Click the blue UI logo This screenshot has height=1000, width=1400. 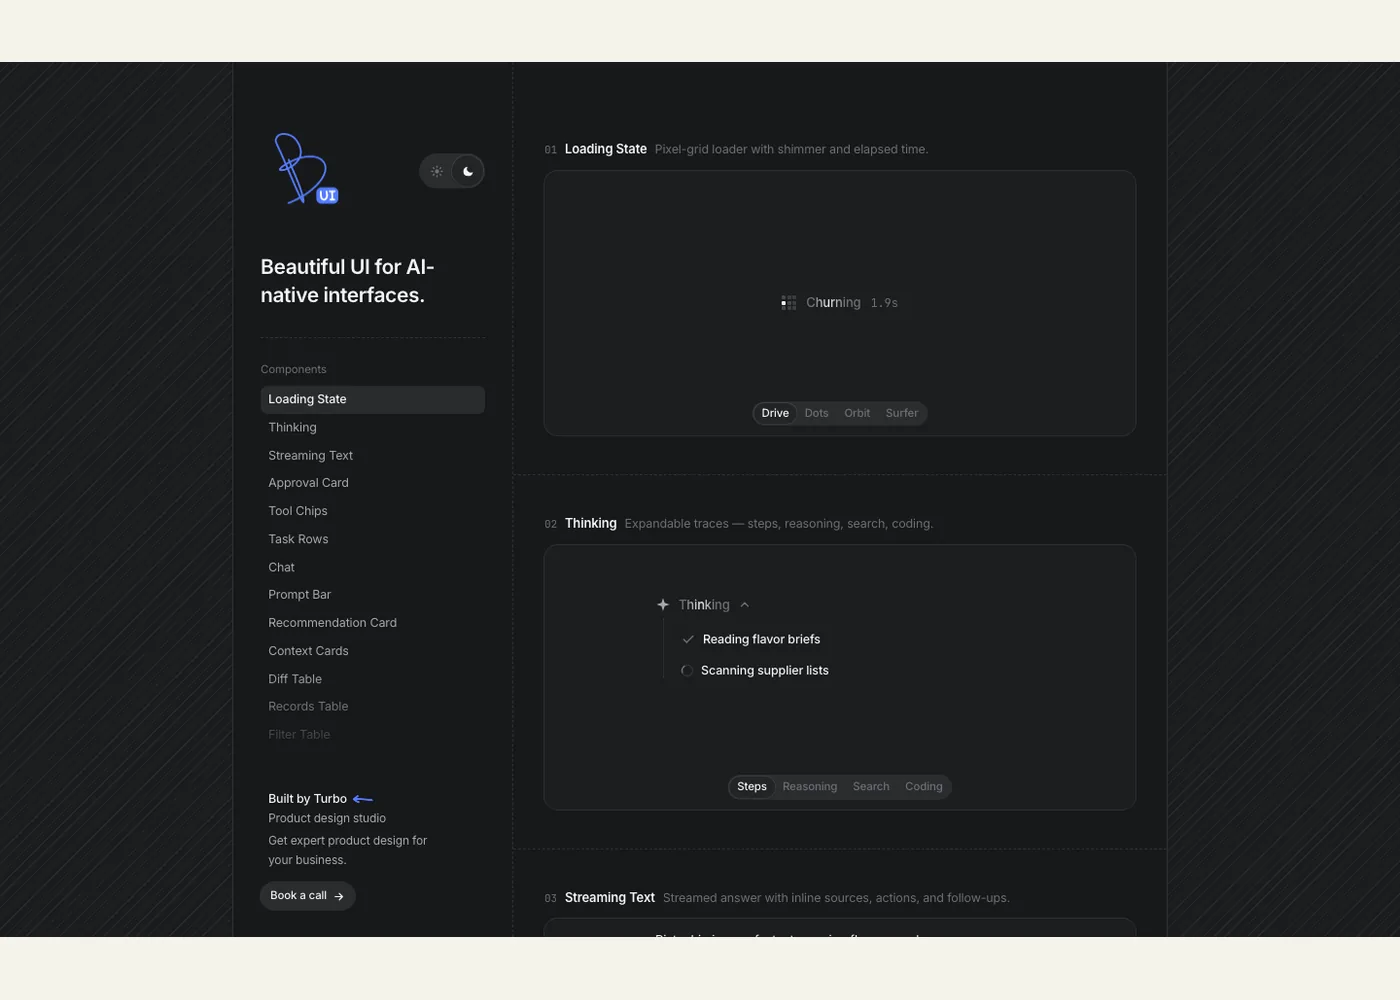tap(306, 169)
